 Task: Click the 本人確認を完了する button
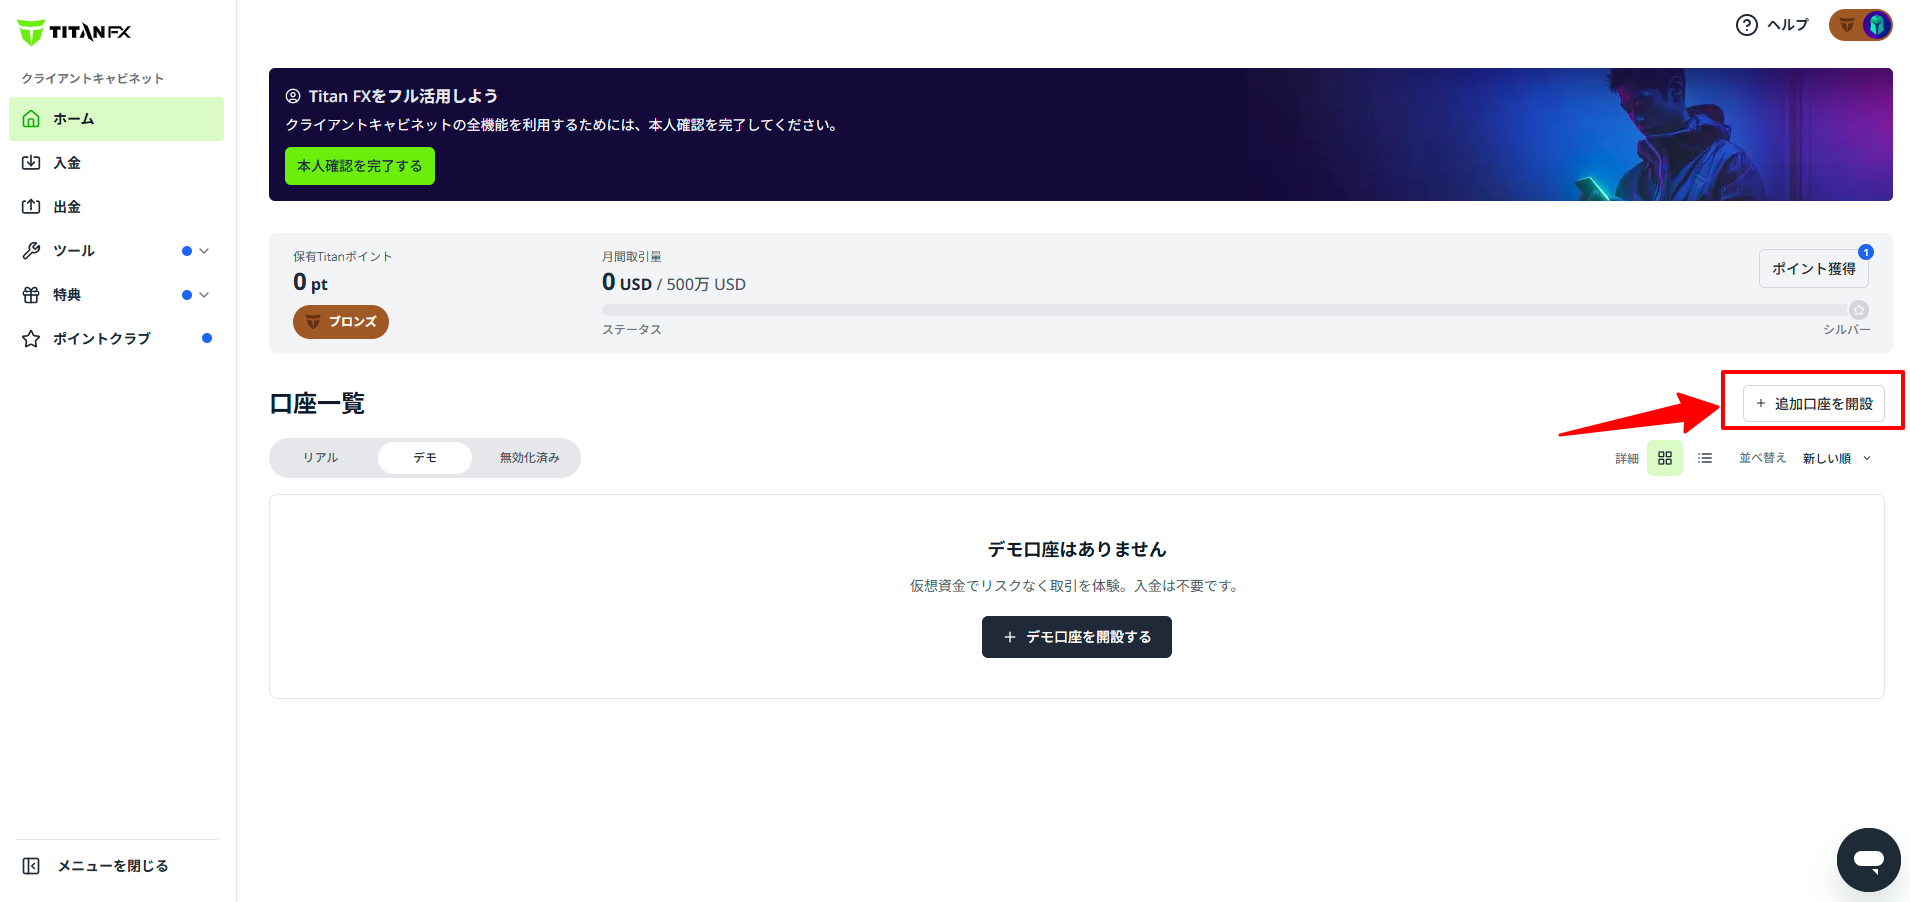[x=360, y=166]
